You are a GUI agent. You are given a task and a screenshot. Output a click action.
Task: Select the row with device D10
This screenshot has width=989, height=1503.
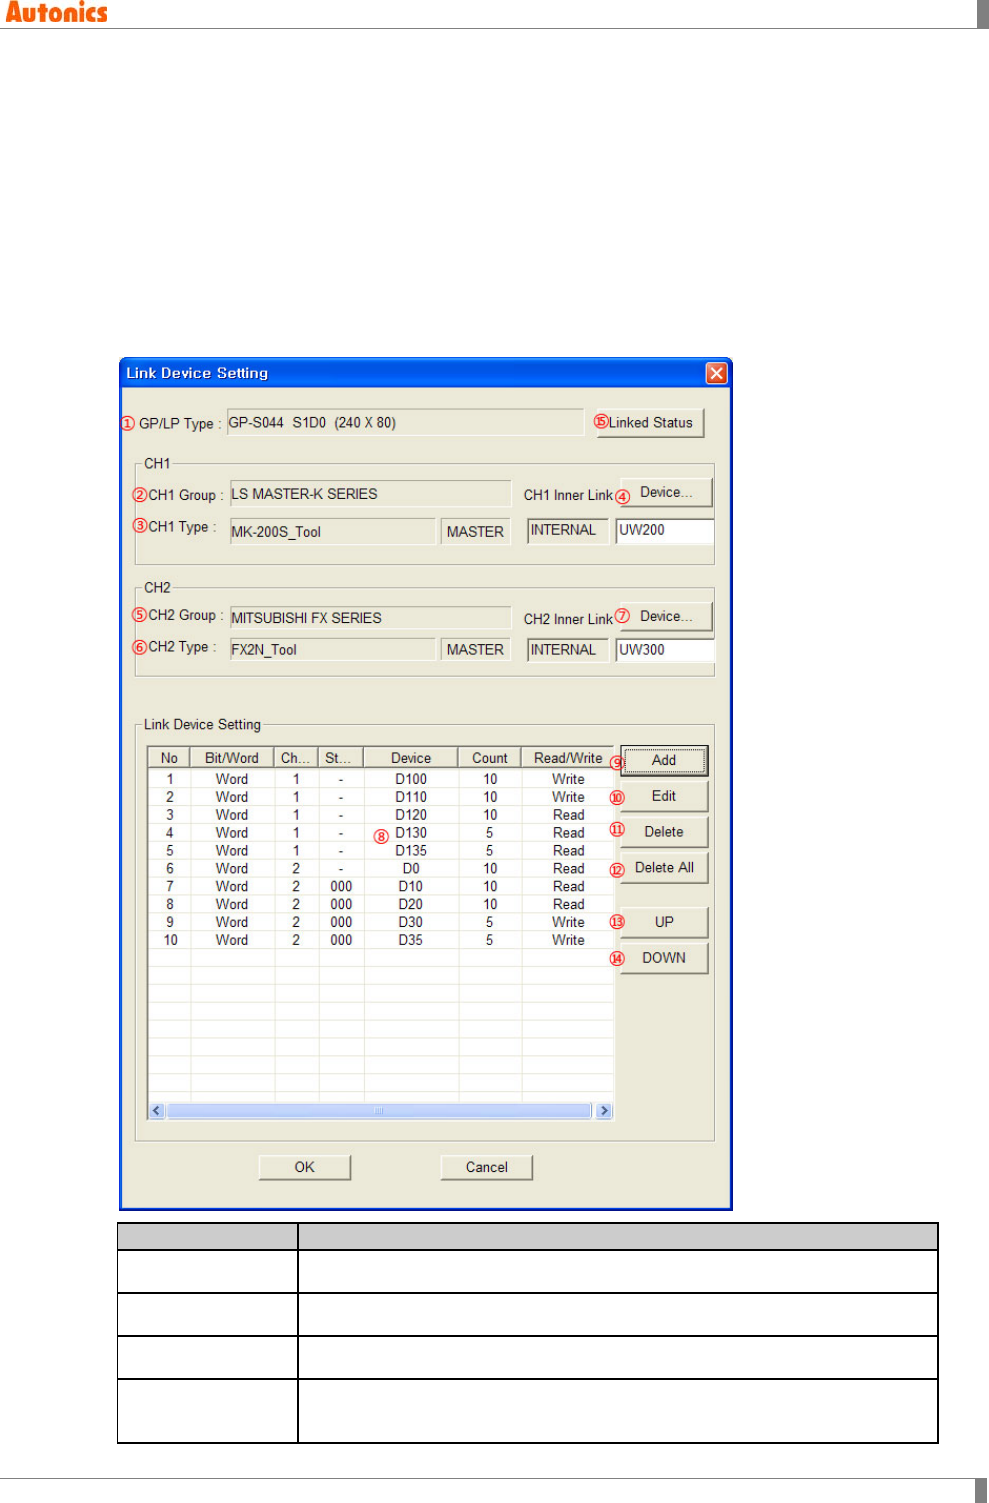(x=380, y=887)
